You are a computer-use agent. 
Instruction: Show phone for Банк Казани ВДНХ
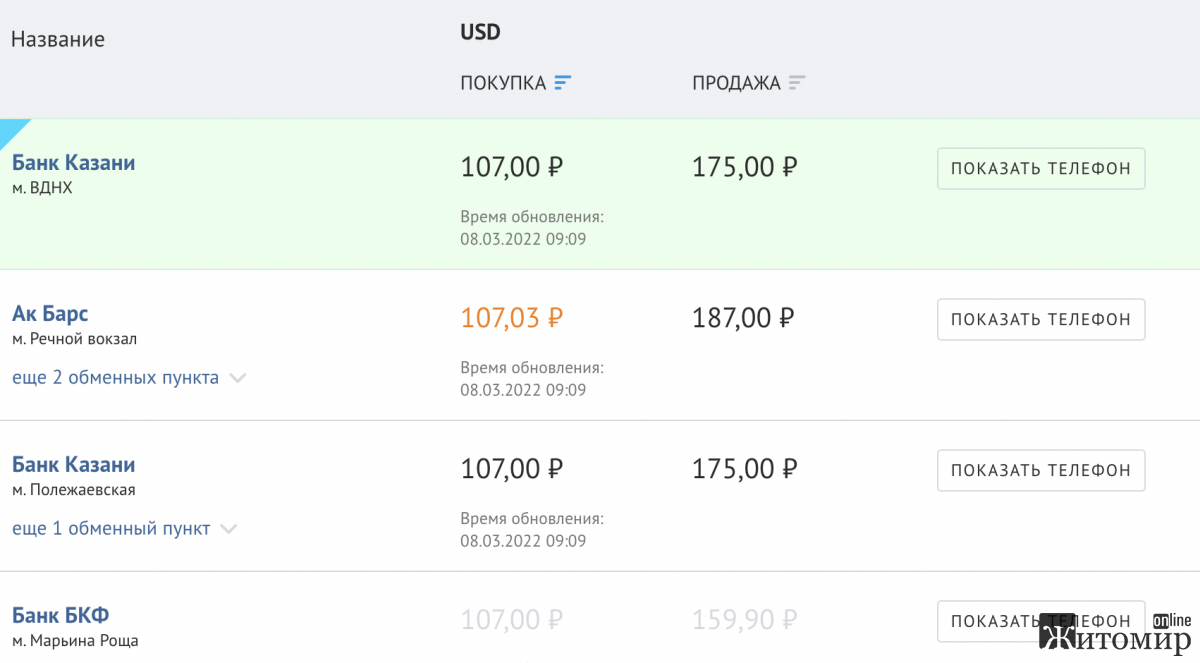pyautogui.click(x=1041, y=168)
